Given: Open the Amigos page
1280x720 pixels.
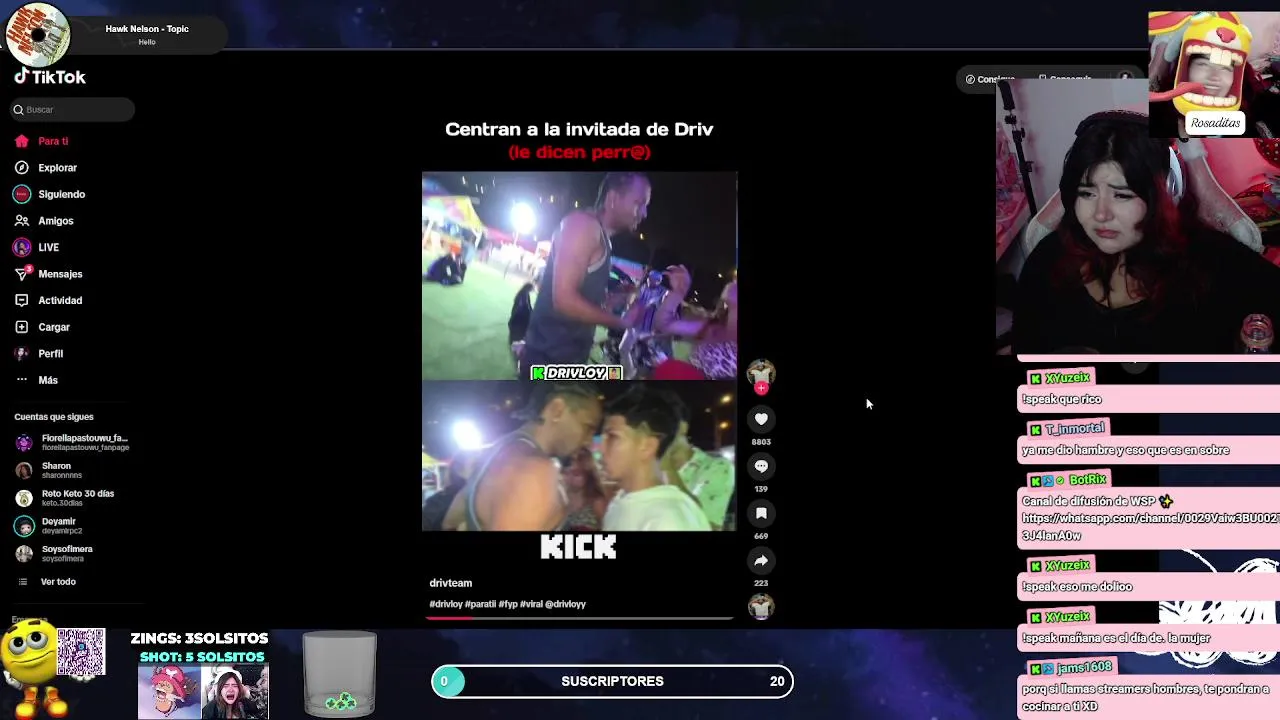Looking at the screenshot, I should tap(55, 221).
